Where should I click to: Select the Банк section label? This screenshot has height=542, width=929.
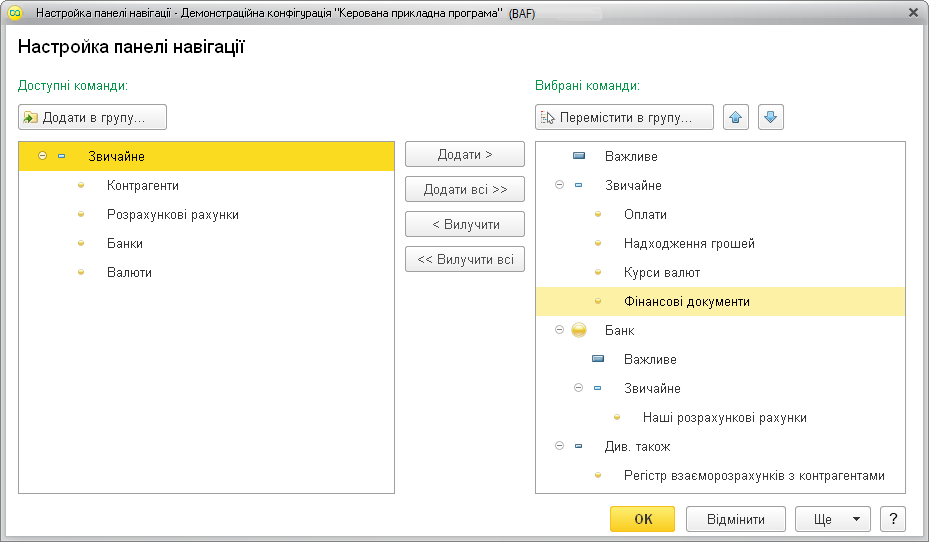[x=620, y=331]
